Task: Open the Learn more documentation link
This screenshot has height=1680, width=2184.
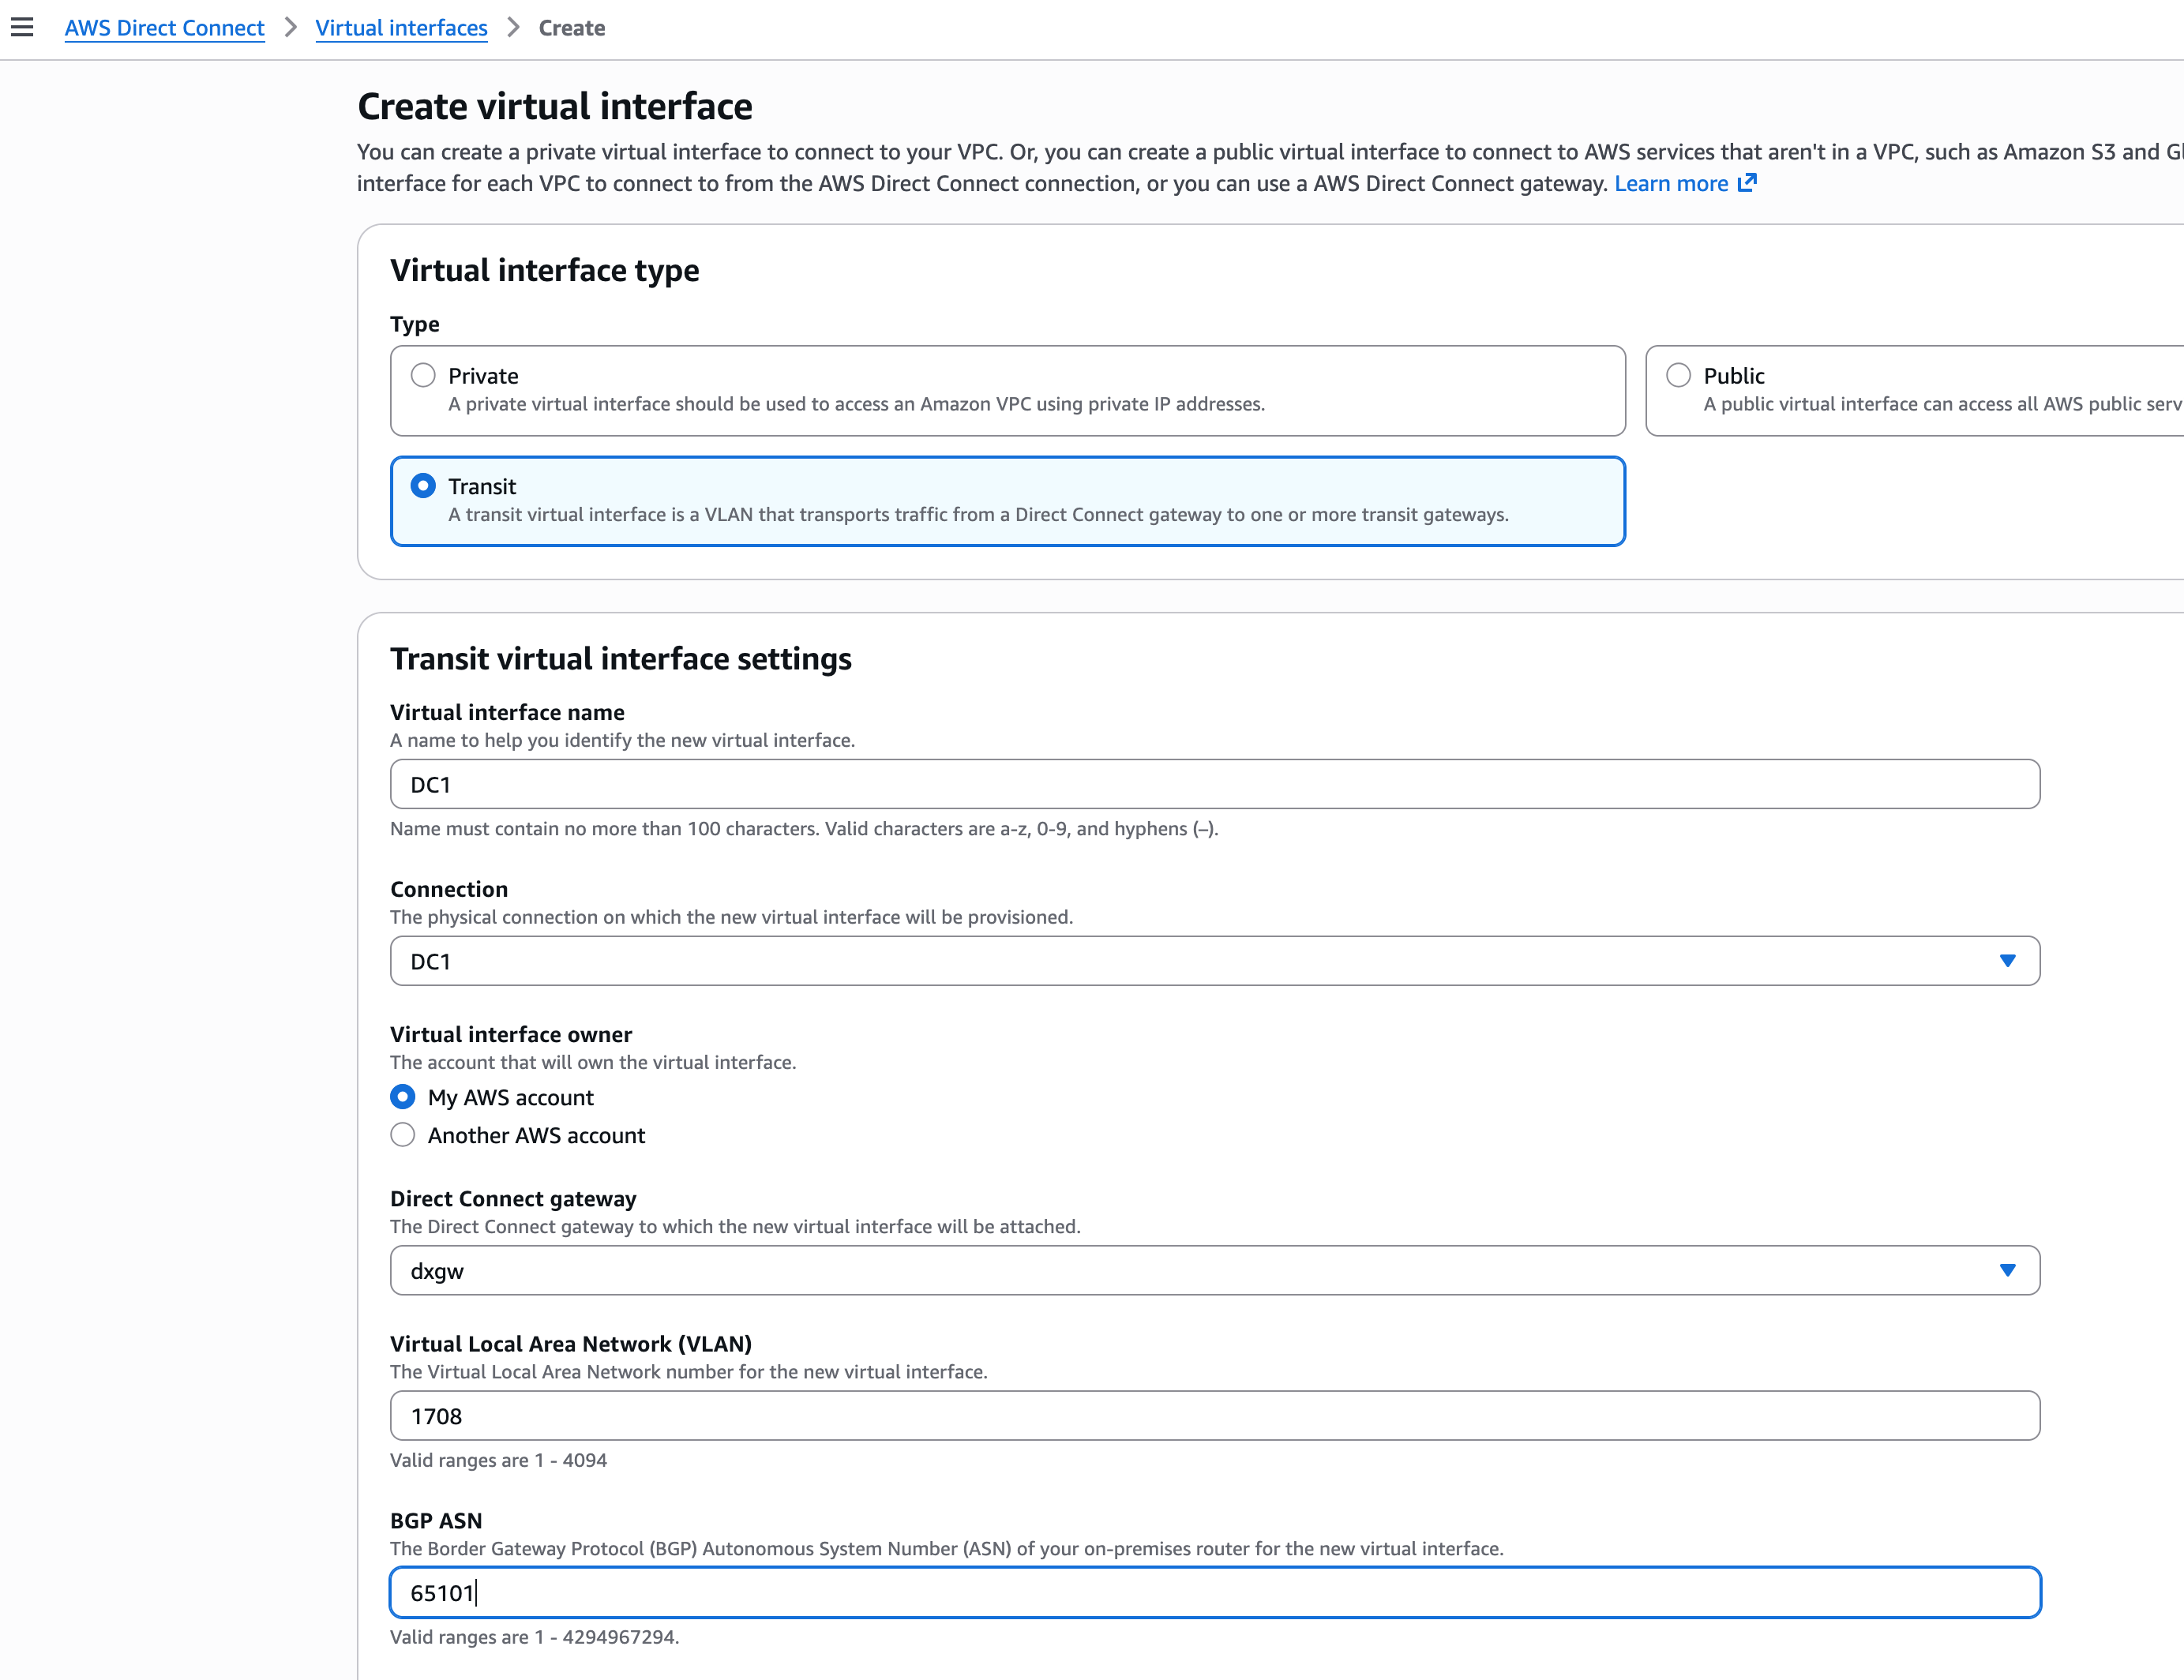Action: (x=1670, y=183)
